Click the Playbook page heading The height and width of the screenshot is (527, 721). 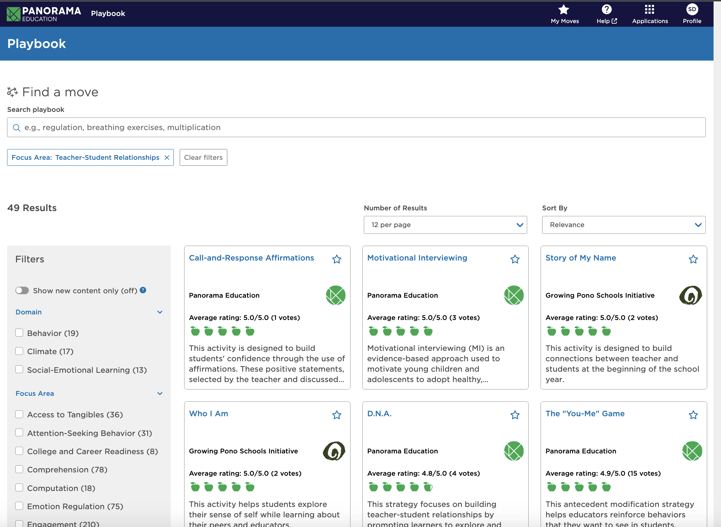pyautogui.click(x=36, y=44)
